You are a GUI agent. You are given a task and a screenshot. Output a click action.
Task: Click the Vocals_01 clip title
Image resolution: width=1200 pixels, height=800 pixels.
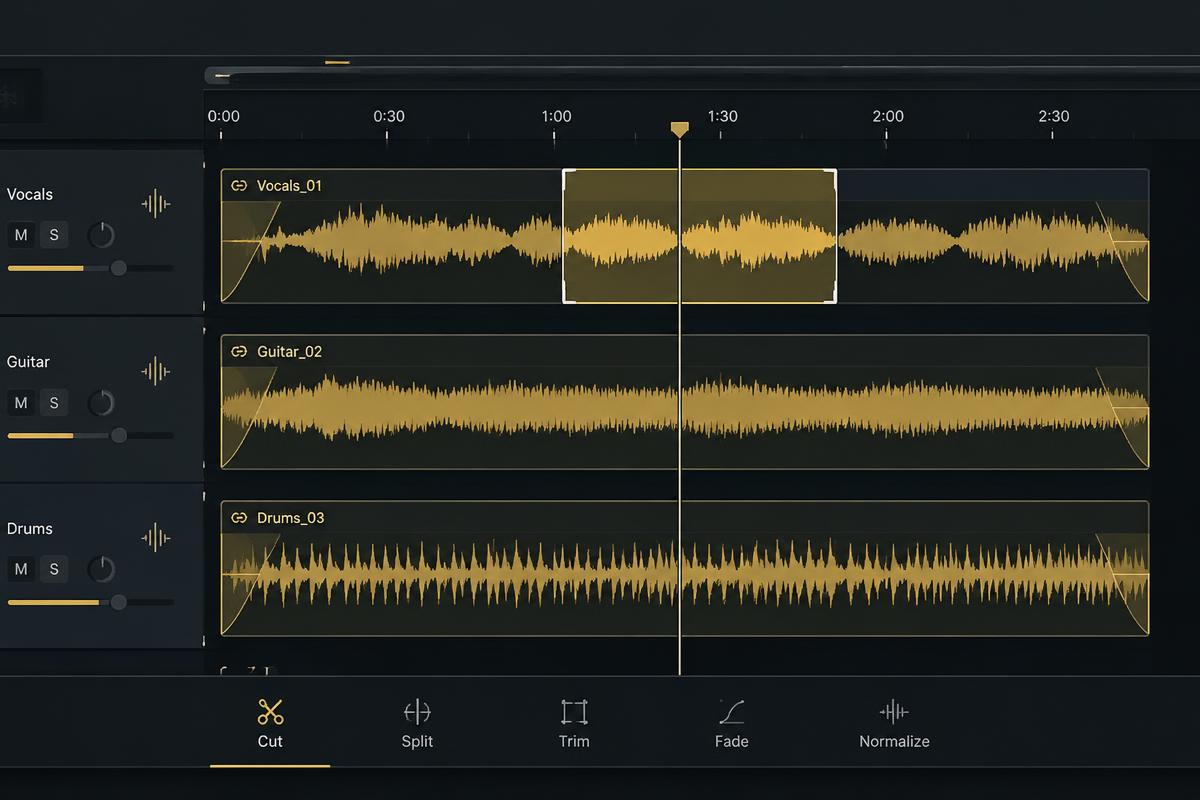(289, 185)
